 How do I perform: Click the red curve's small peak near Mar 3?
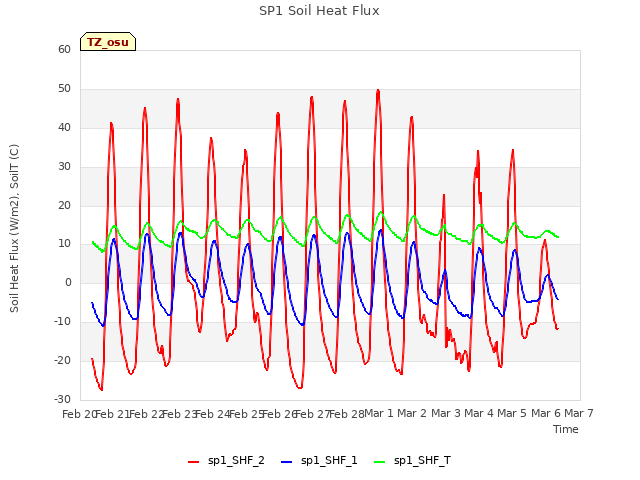[444, 195]
